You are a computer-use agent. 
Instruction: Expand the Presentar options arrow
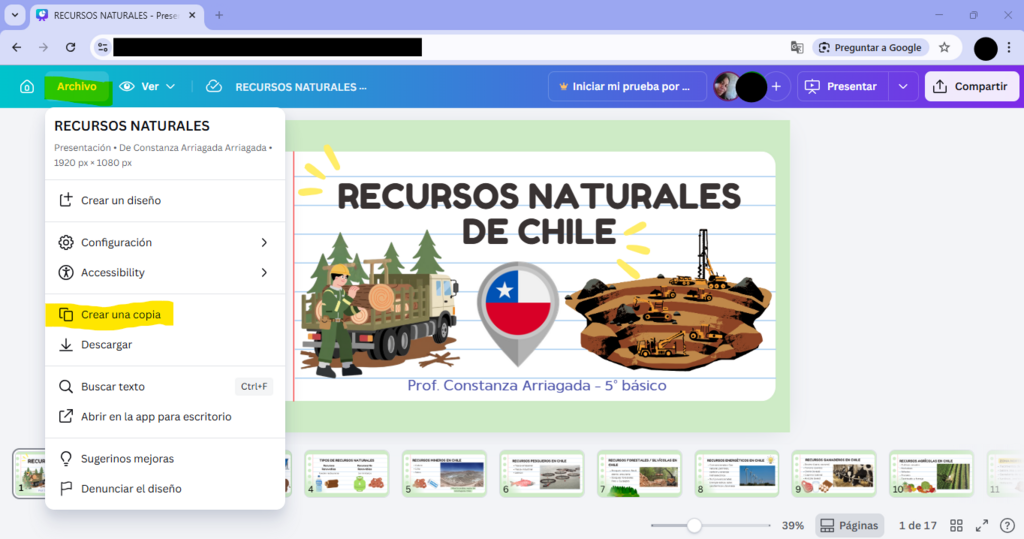(x=903, y=86)
